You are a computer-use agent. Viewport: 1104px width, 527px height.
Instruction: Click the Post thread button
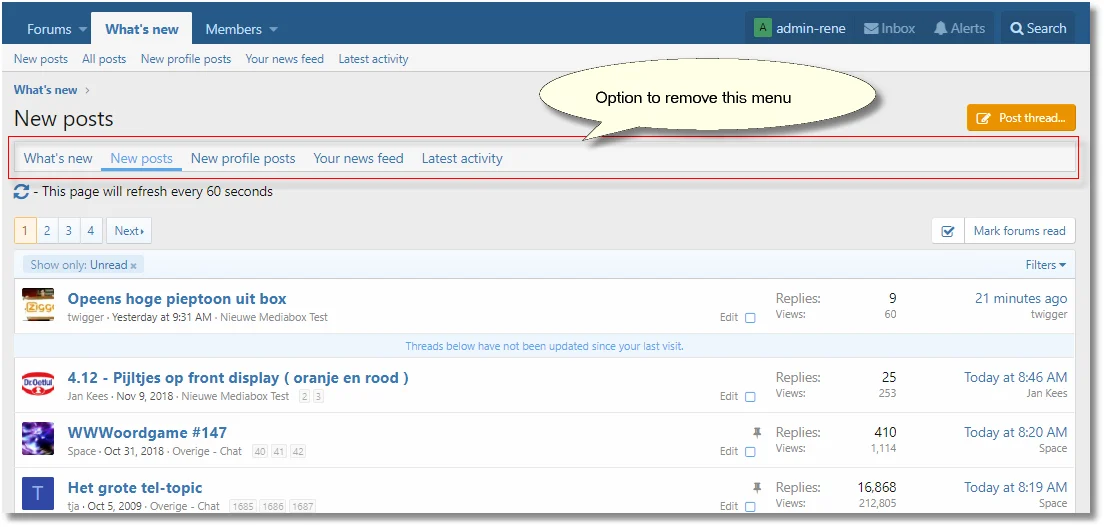tap(1021, 118)
